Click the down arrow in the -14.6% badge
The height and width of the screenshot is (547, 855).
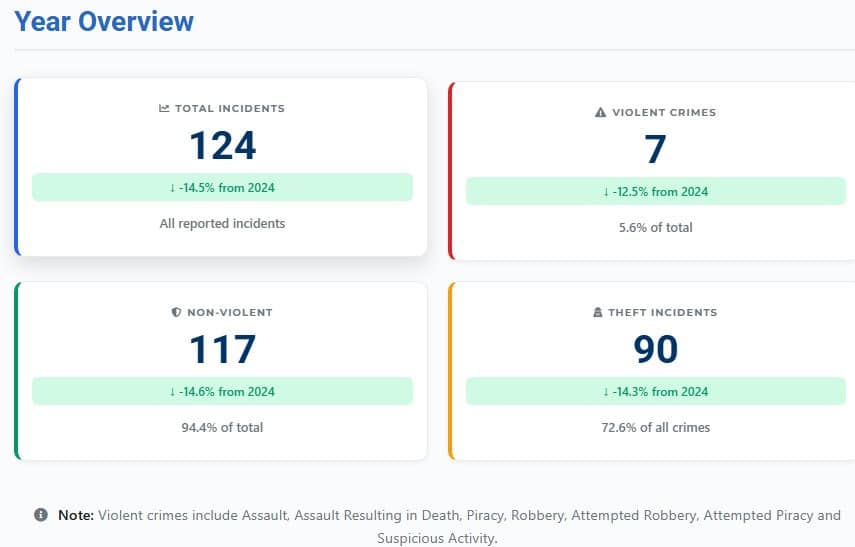pos(173,391)
